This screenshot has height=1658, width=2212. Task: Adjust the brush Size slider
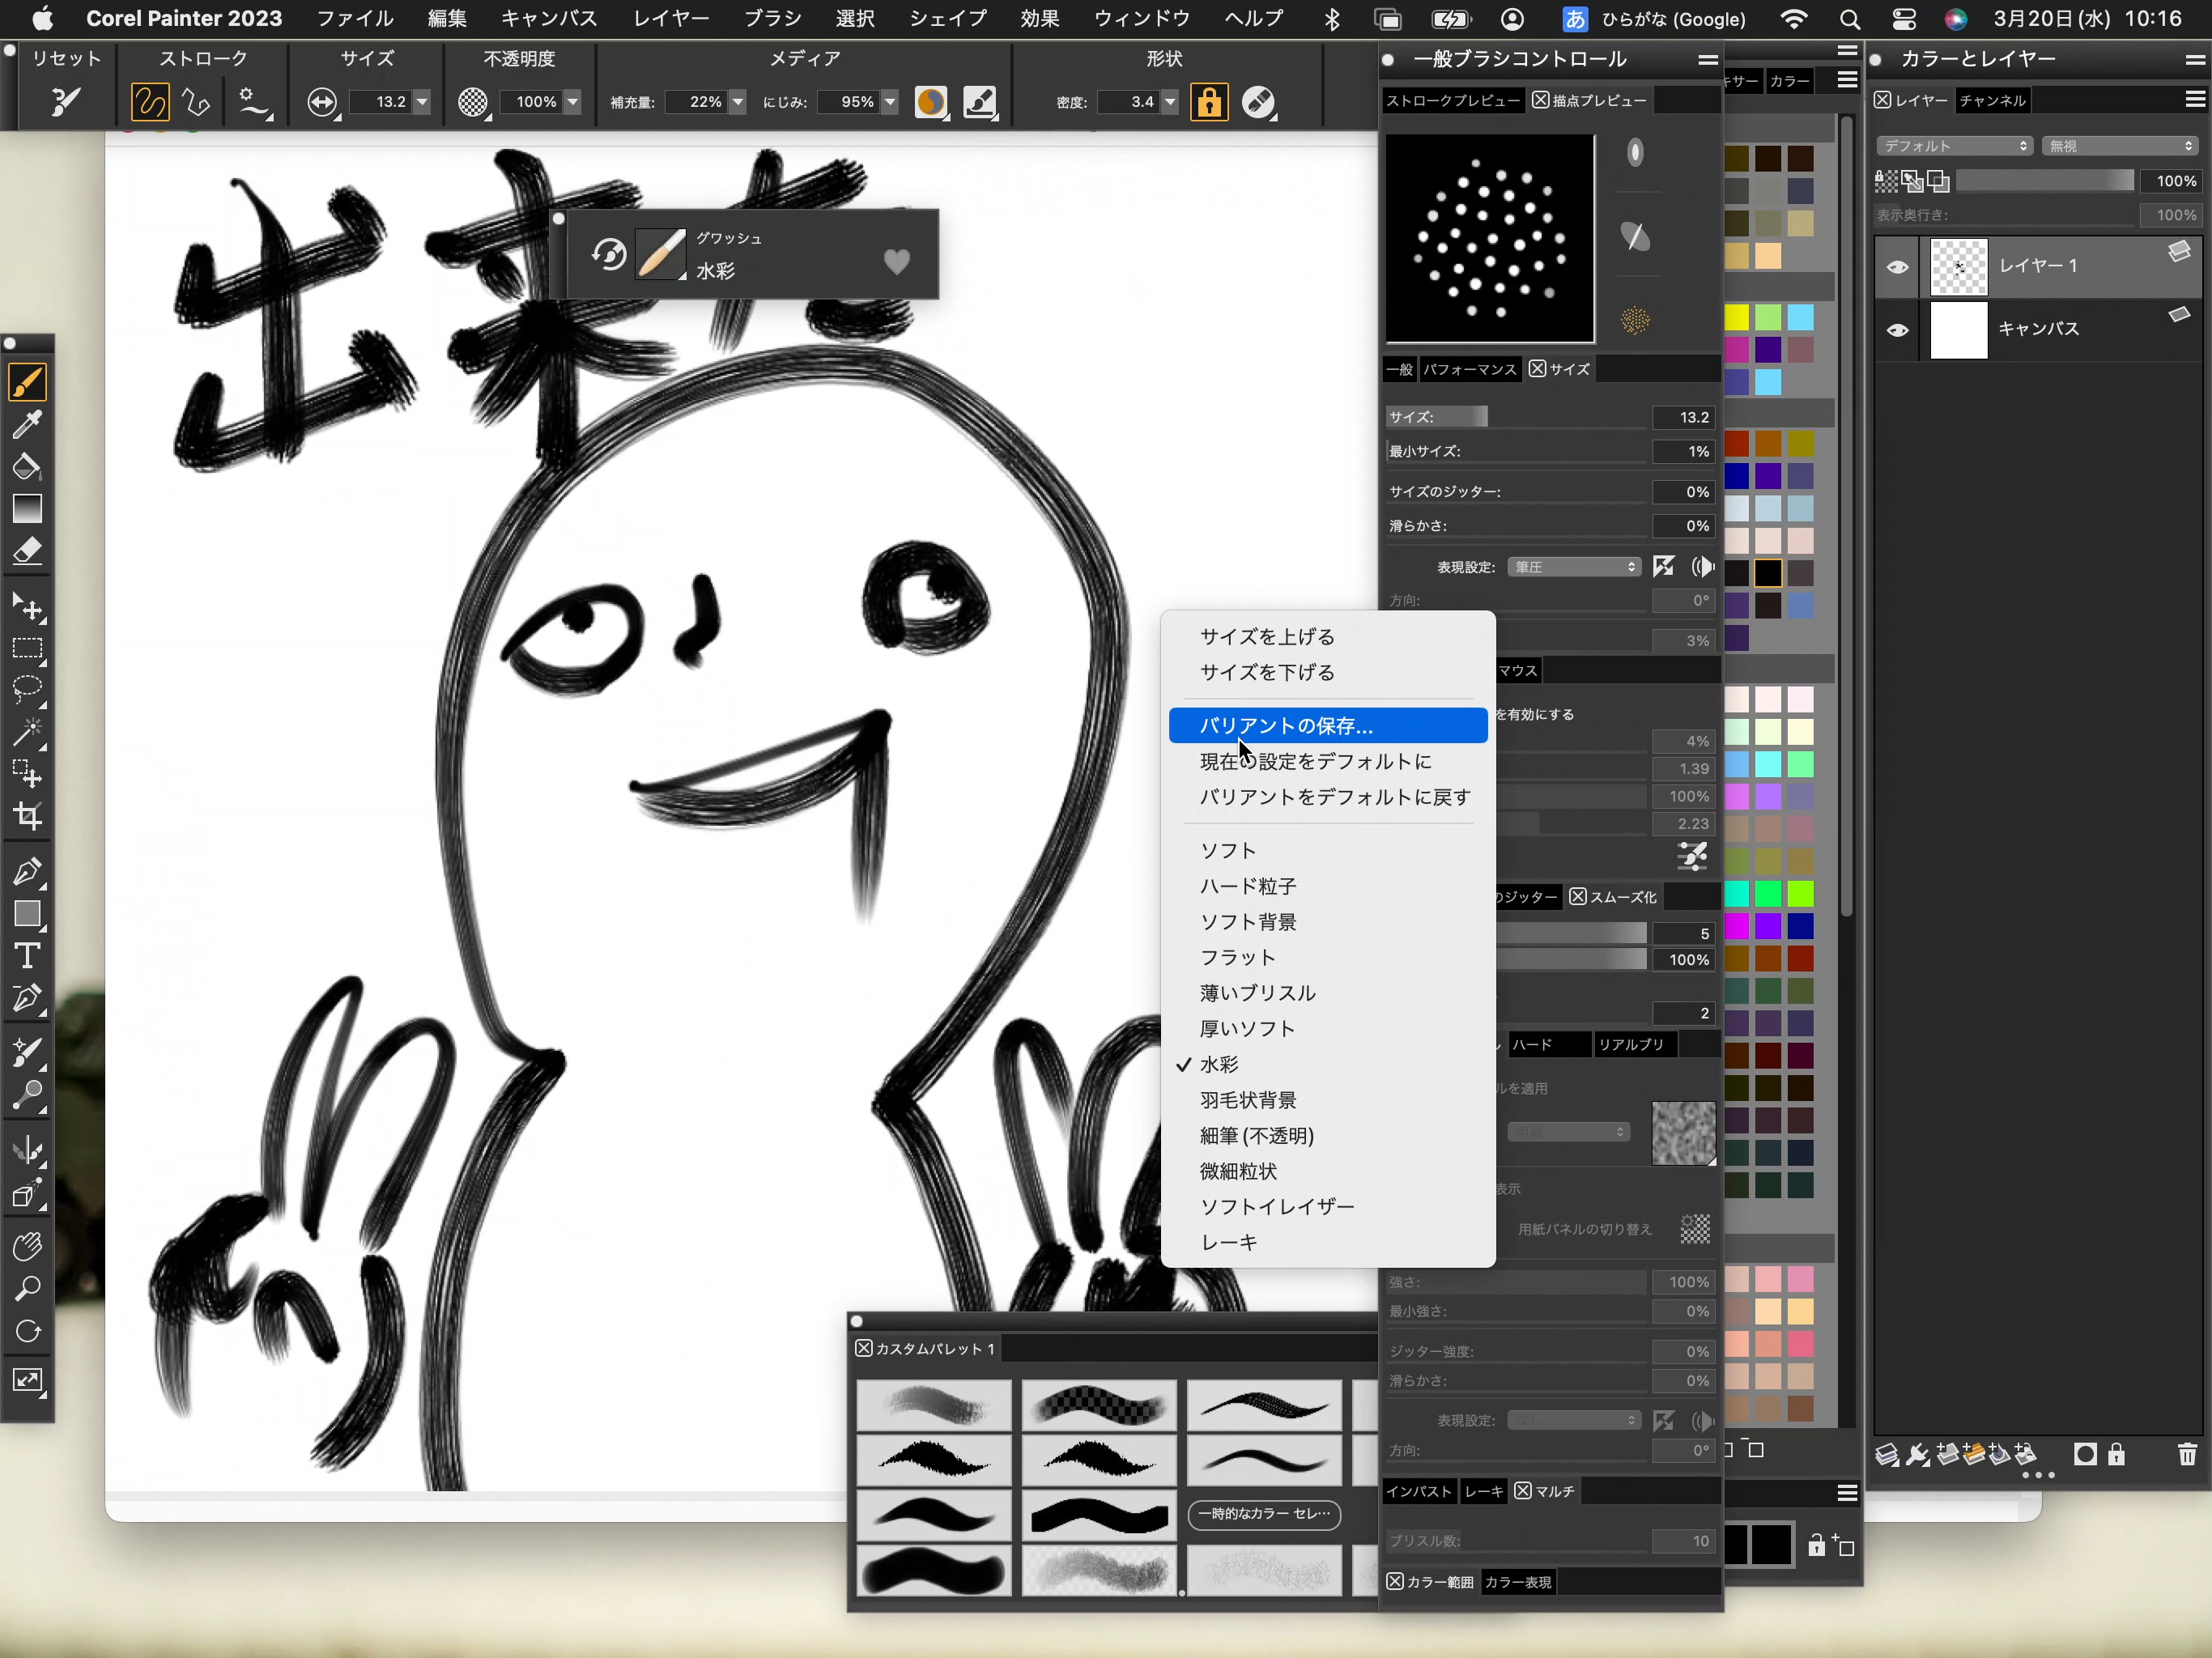point(1516,417)
